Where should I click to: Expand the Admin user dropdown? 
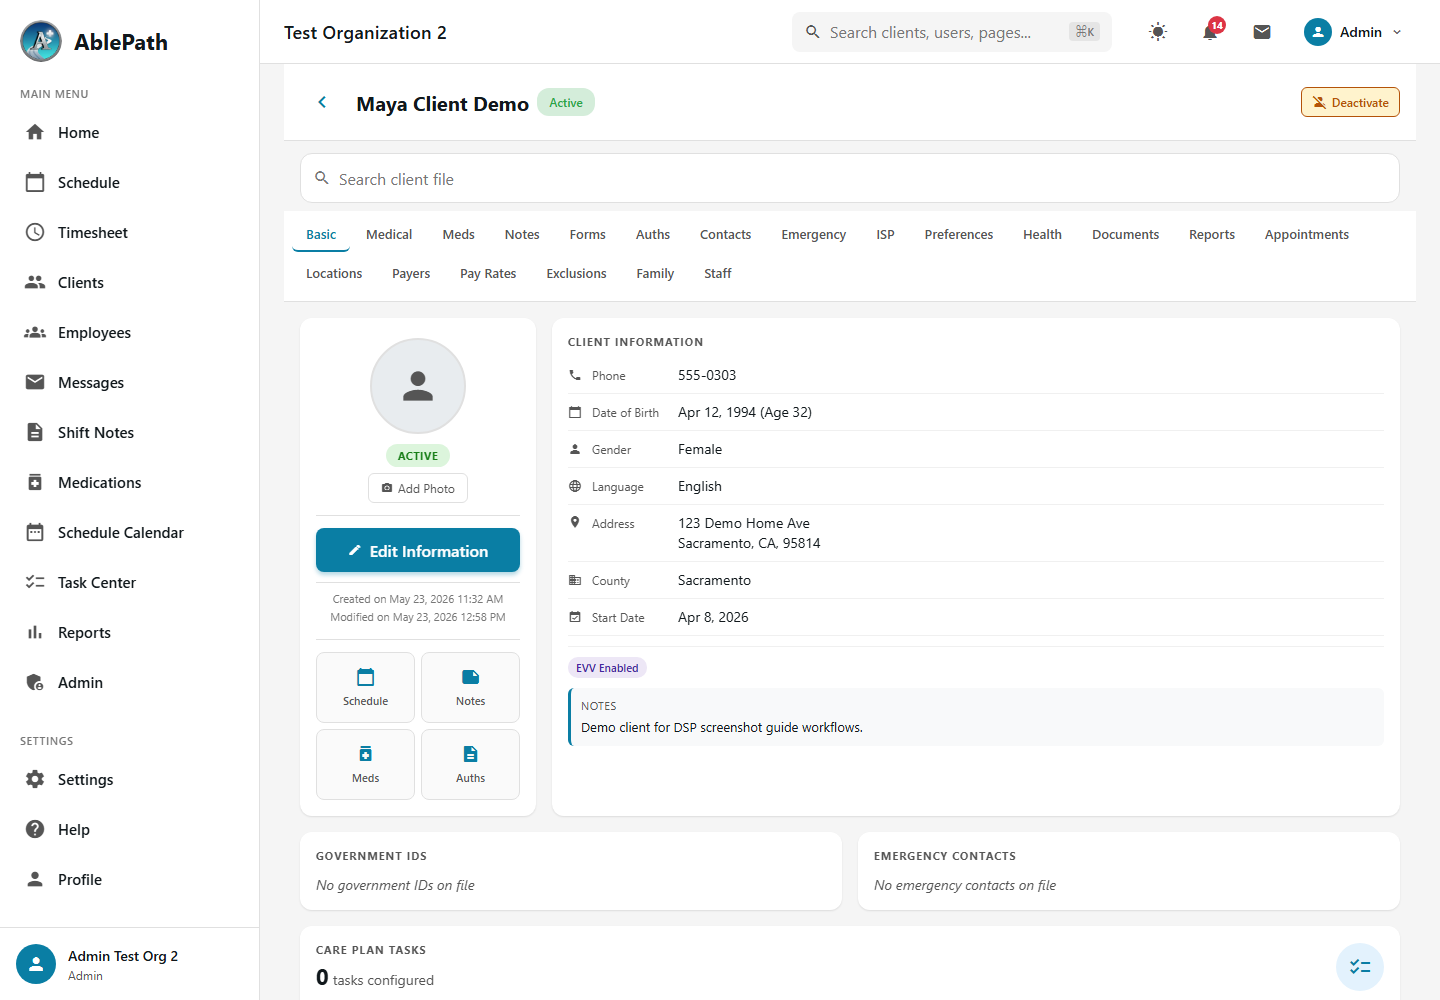coord(1353,32)
